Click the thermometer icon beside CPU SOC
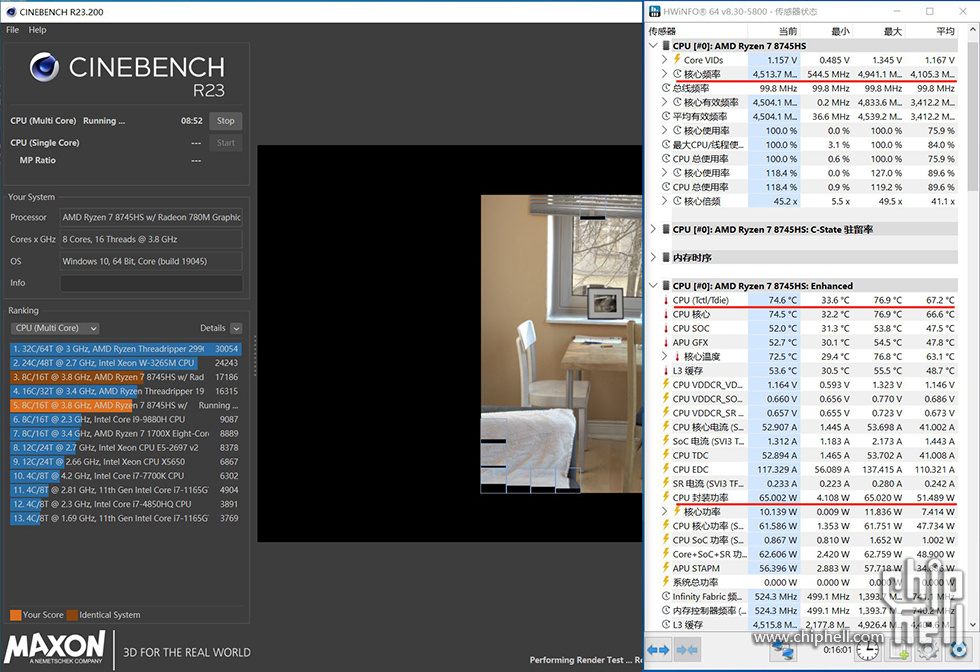Screen dimensions: 980x672 point(666,328)
